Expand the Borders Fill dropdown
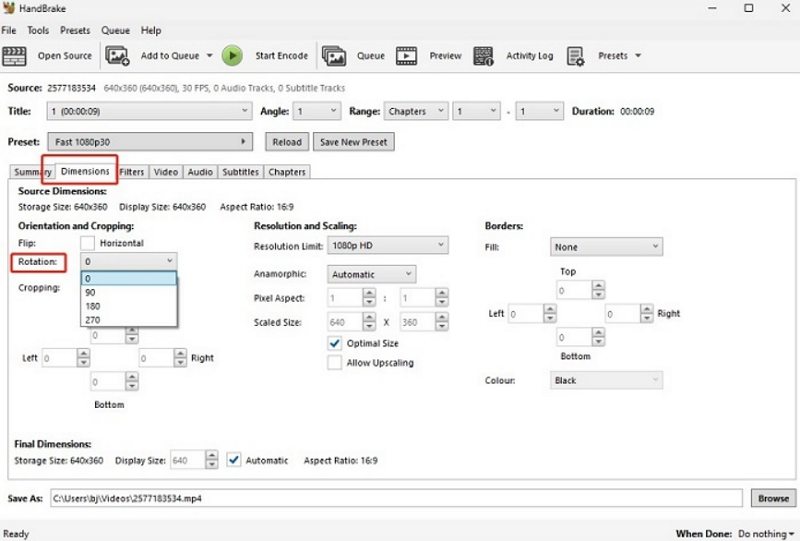The image size is (800, 541). click(x=606, y=247)
